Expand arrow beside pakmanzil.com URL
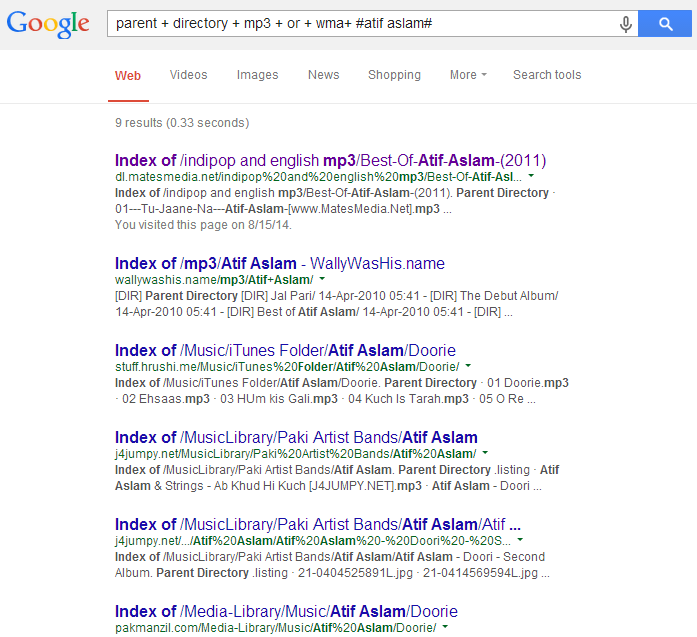Image resolution: width=697 pixels, height=637 pixels. coord(445,627)
